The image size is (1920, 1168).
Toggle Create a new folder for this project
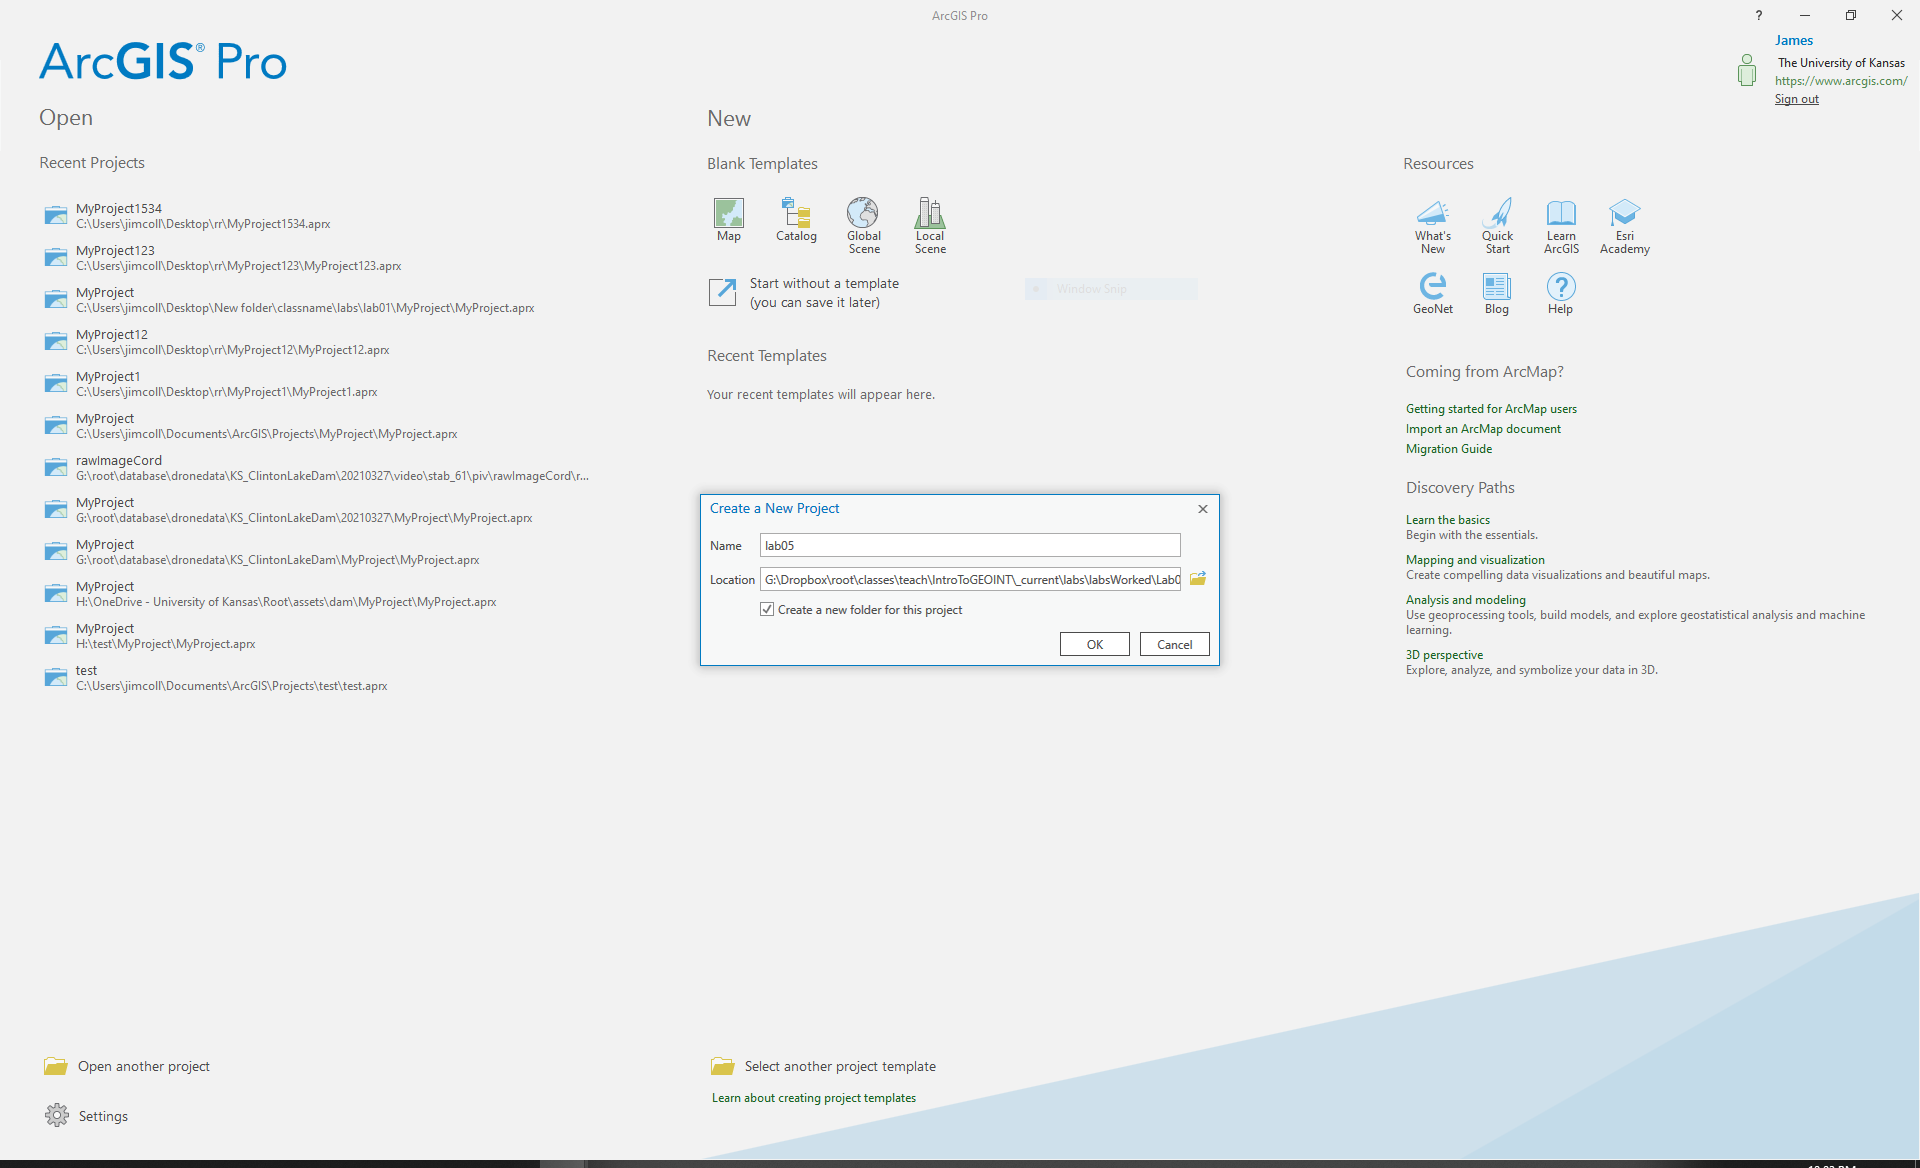767,609
